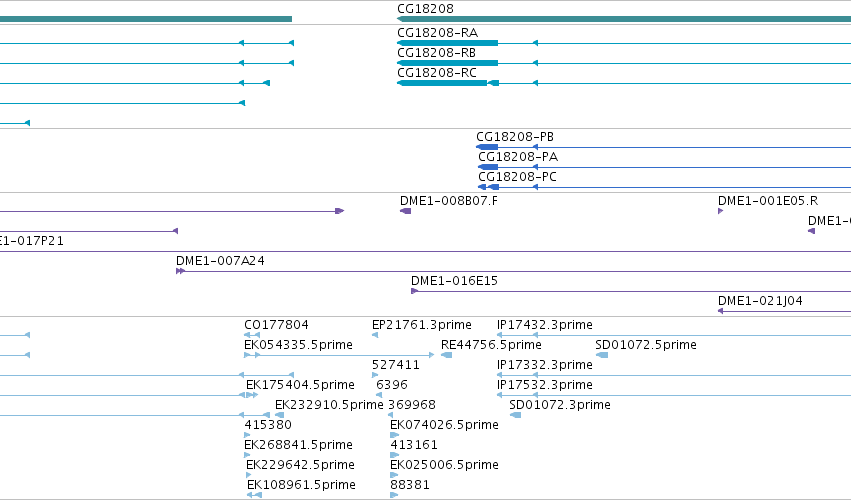
Task: Click the IP17332.3prime EST label
Action: [544, 365]
